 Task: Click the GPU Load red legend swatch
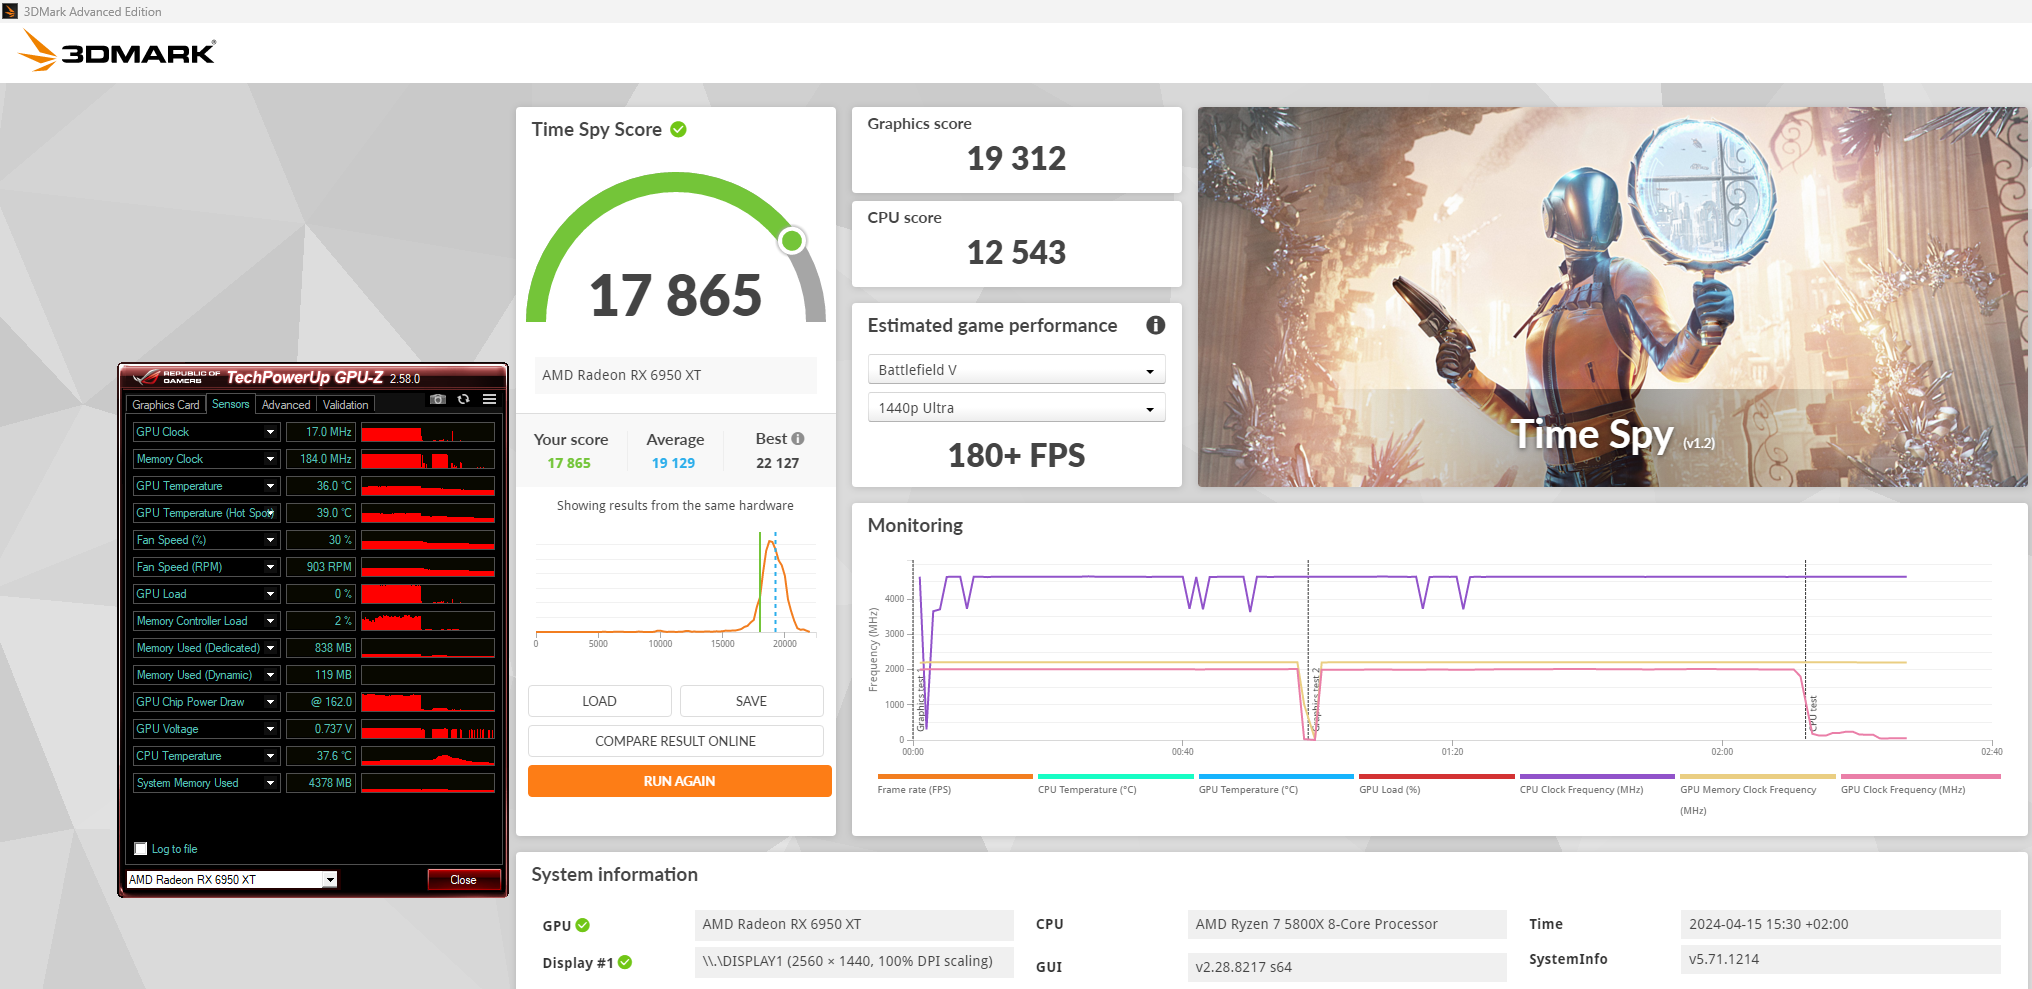point(1437,776)
